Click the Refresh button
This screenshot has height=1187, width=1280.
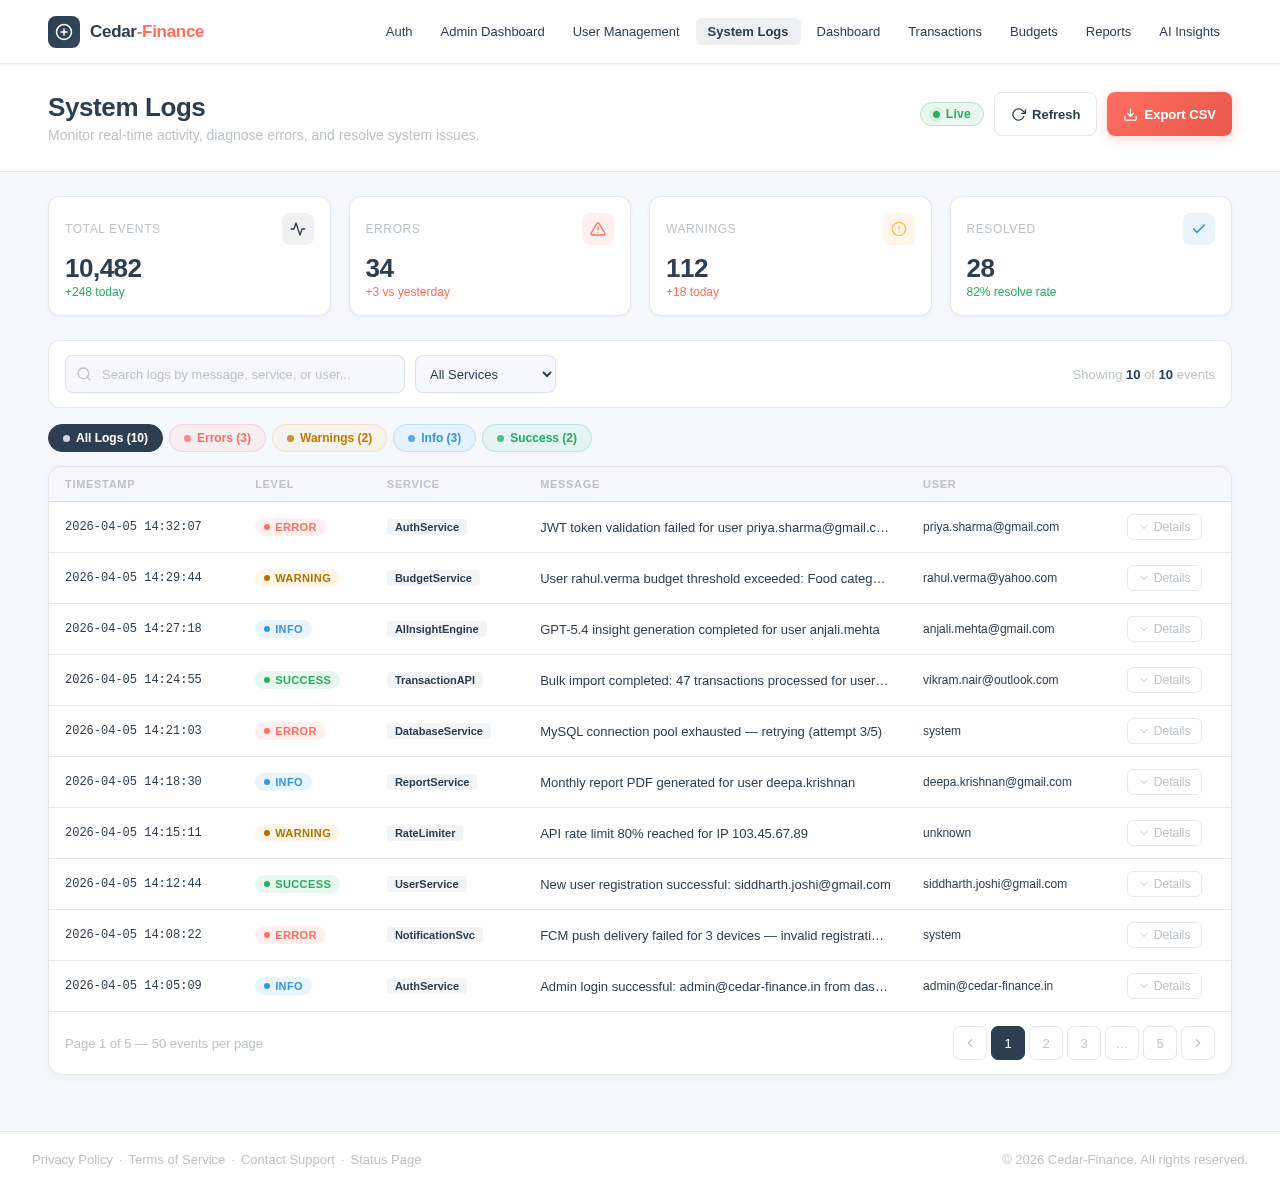(x=1045, y=114)
